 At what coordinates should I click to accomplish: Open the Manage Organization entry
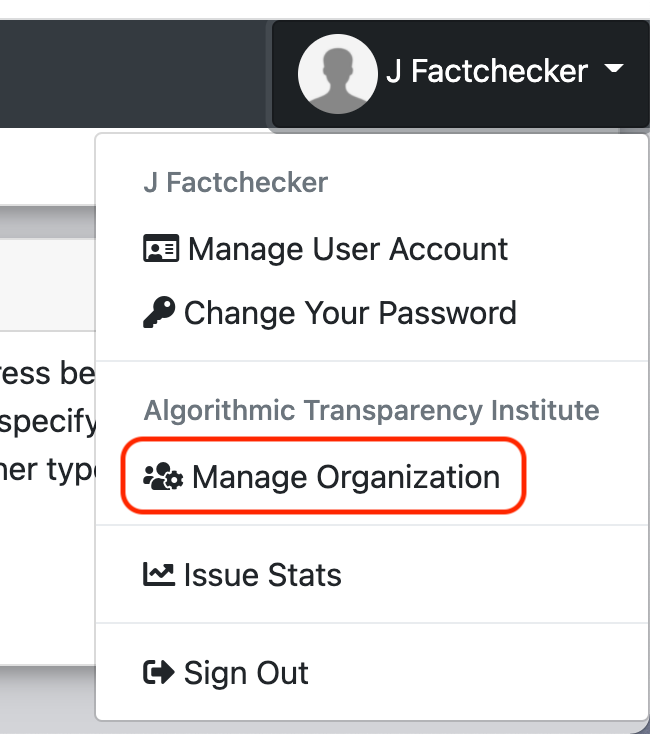click(x=345, y=477)
